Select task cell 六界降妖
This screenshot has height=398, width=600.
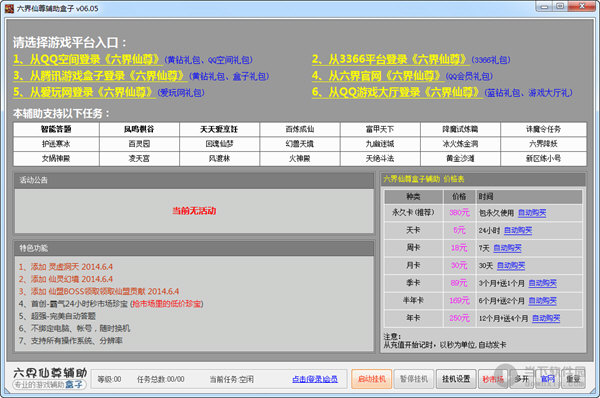(543, 144)
